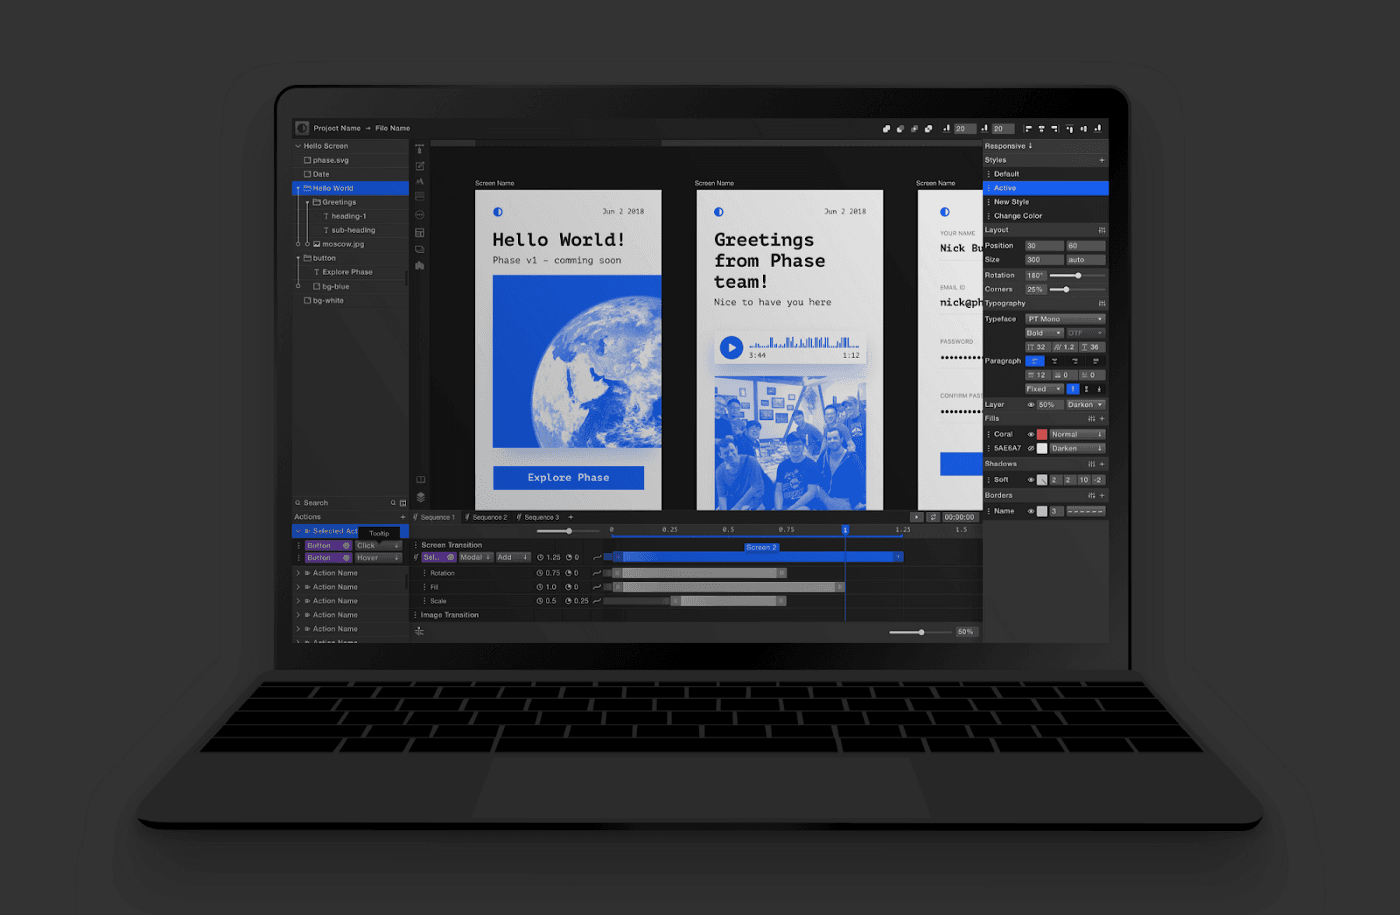Set vertical text alignment to bottom

[1099, 389]
